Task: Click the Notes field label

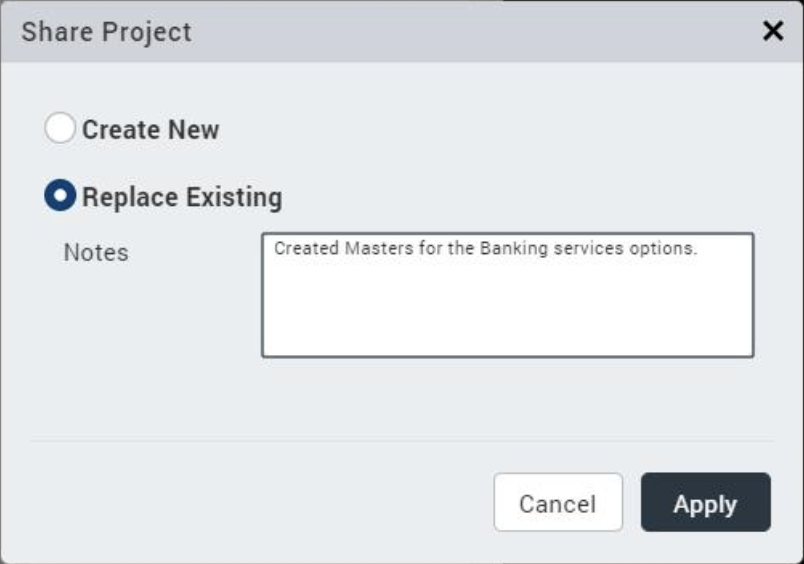Action: [96, 253]
